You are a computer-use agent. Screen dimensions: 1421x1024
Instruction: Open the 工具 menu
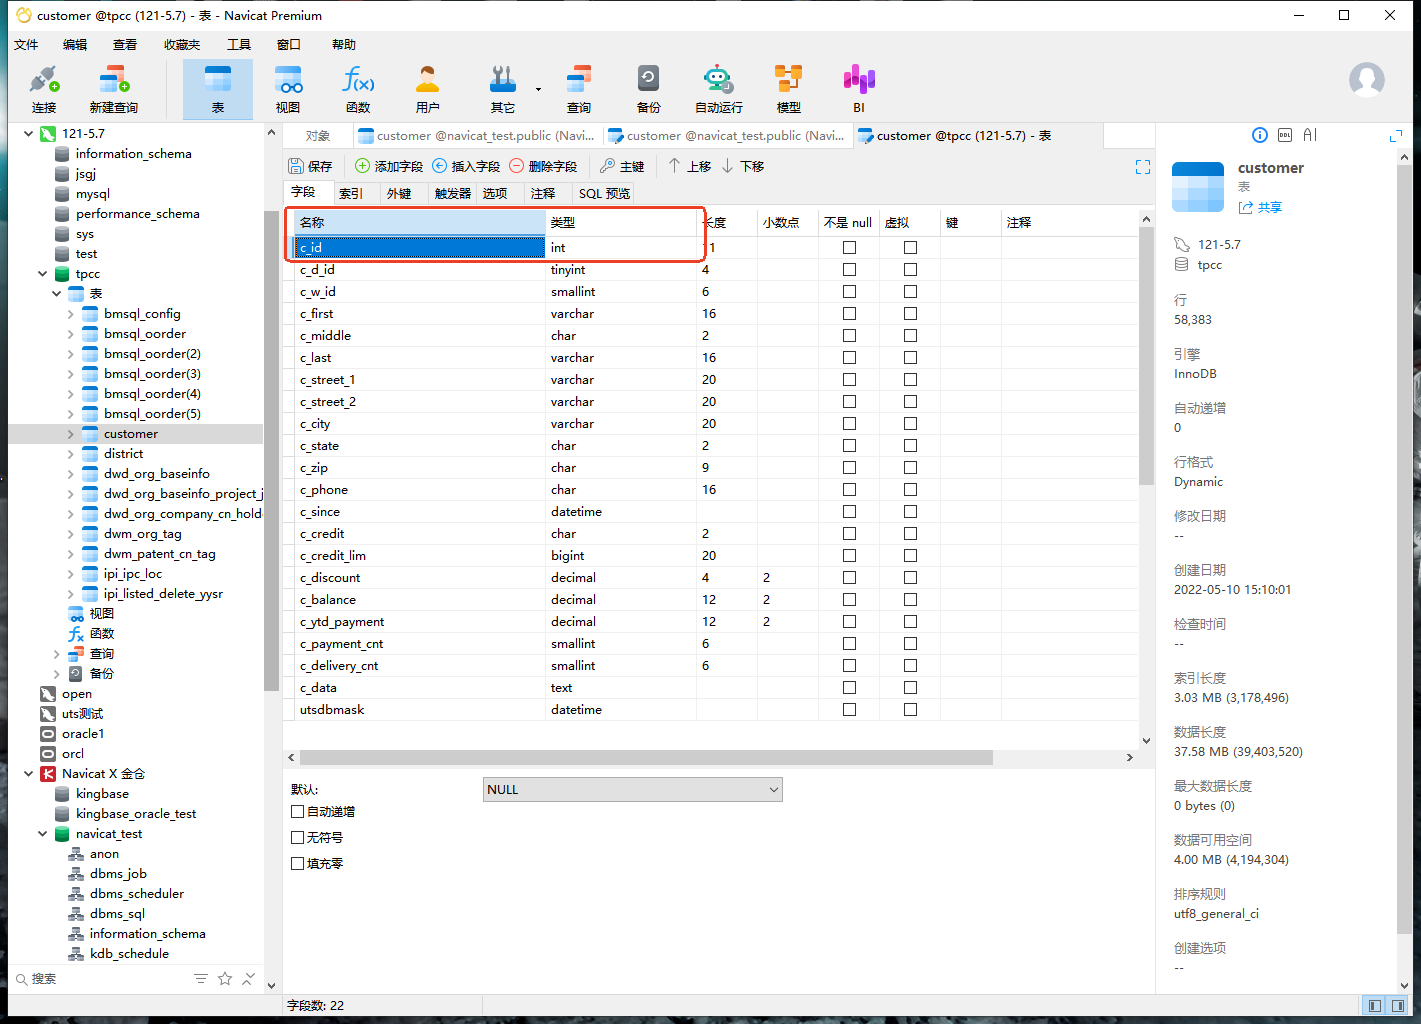pos(239,44)
